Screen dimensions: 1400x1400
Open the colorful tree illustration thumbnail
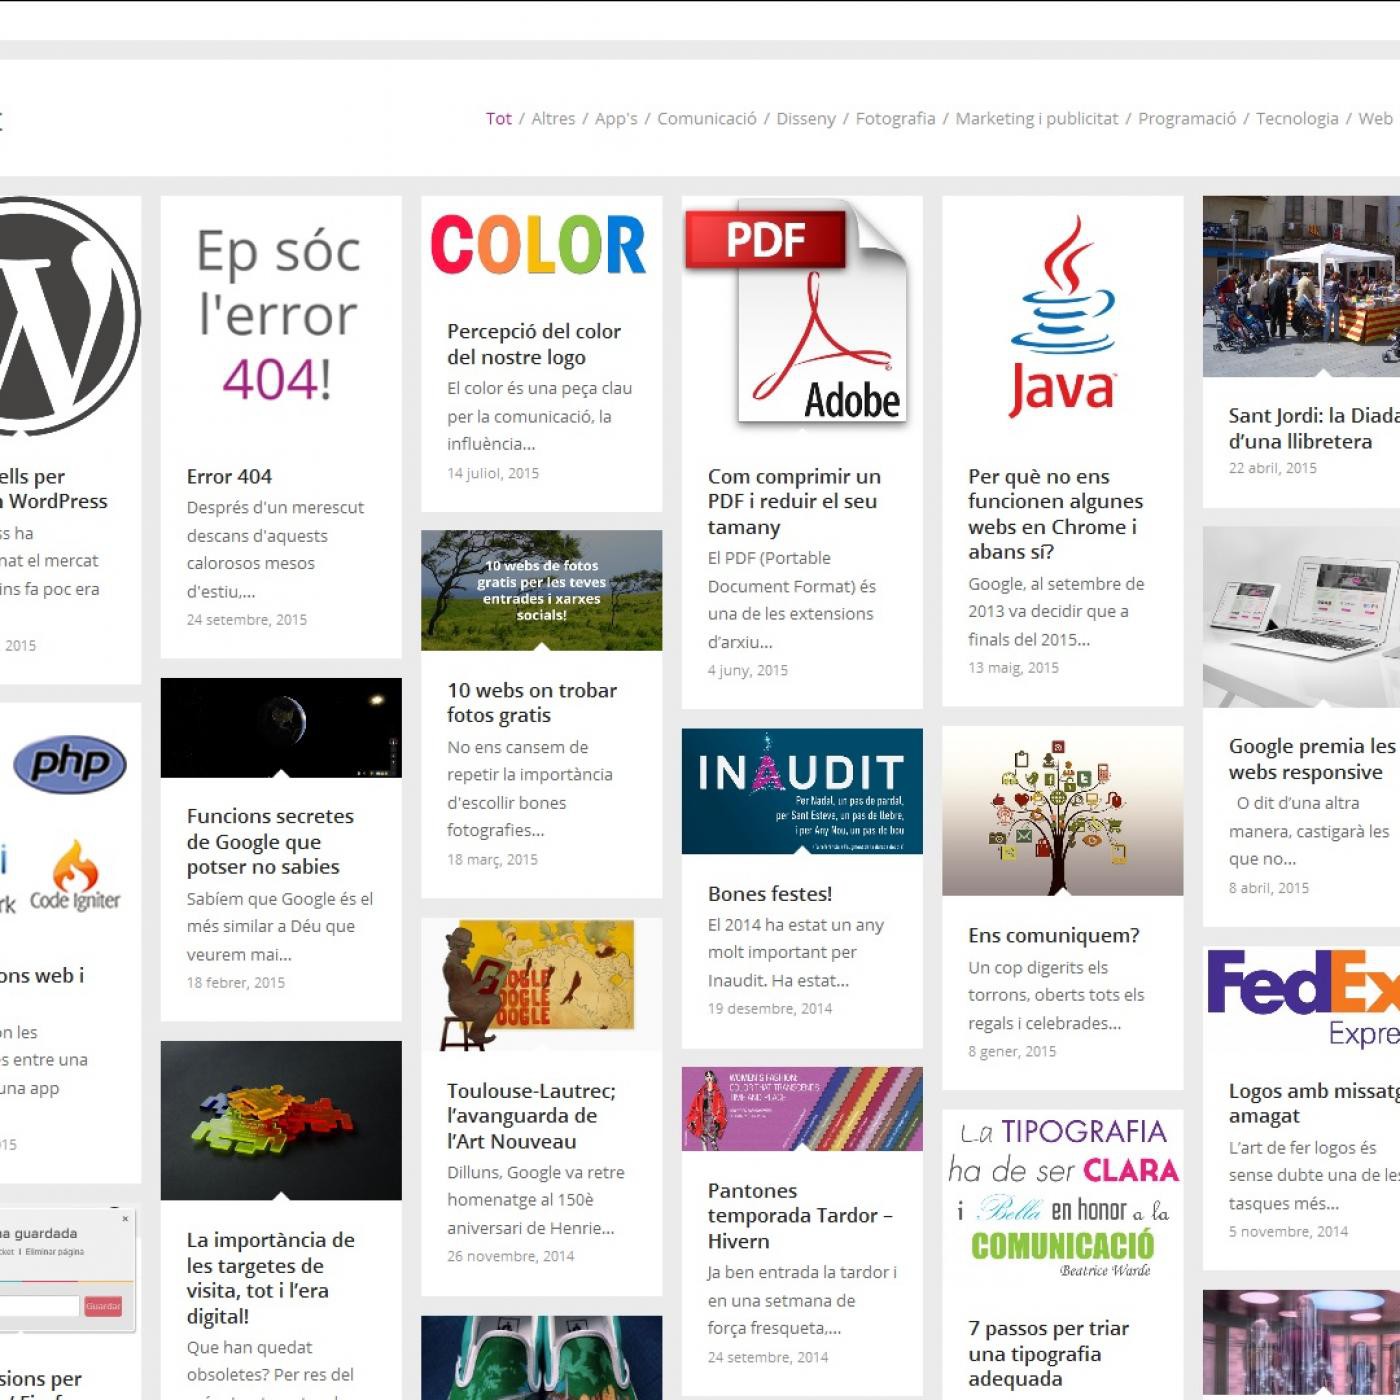point(1062,811)
